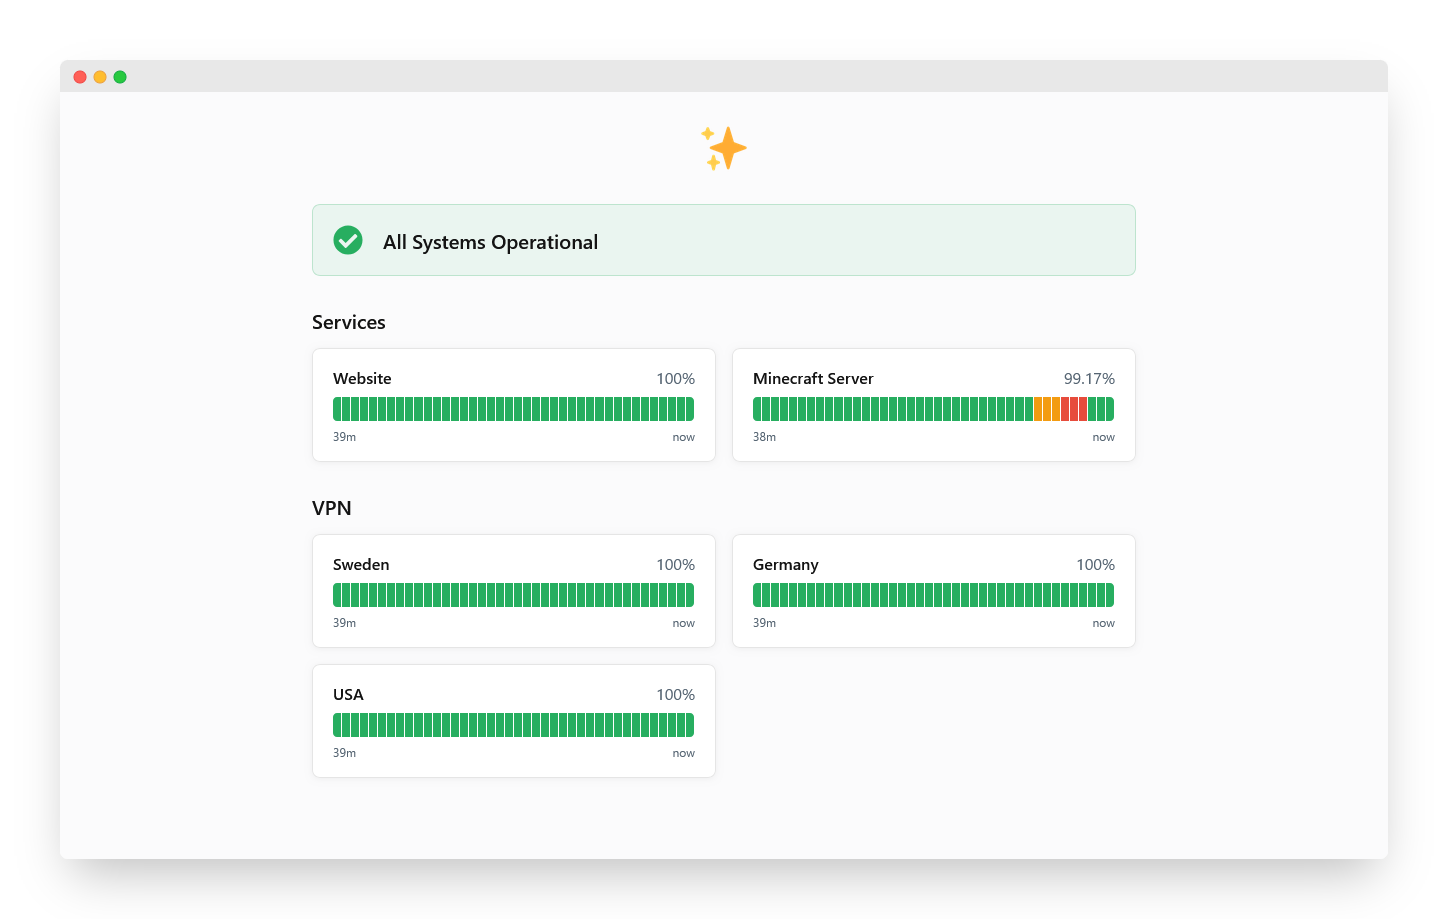Image resolution: width=1448 pixels, height=919 pixels.
Task: Click the red outage segments in Minecraft Server bar
Action: tap(1074, 409)
